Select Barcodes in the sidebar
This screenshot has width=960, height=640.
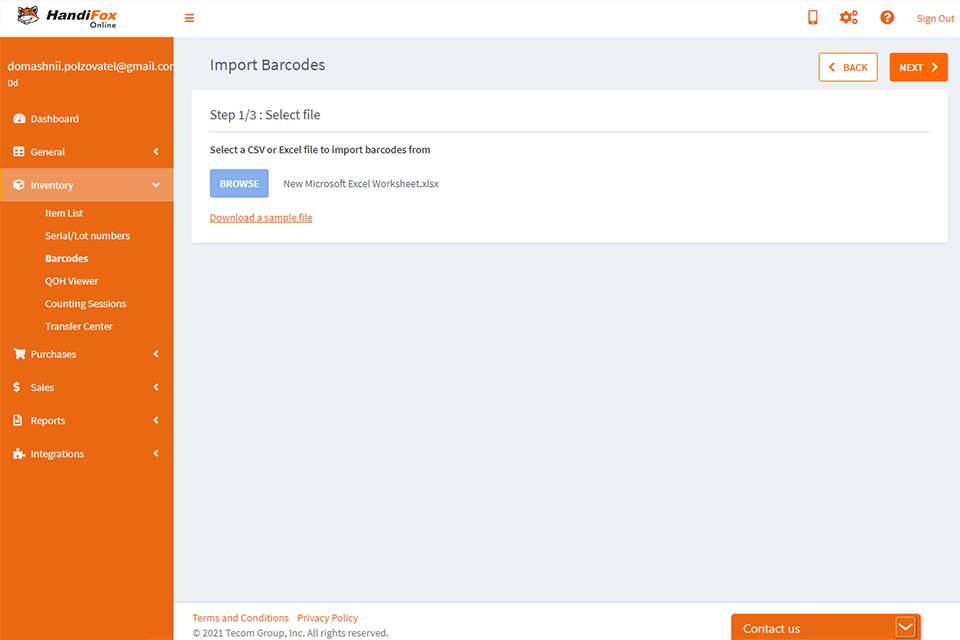pyautogui.click(x=66, y=258)
